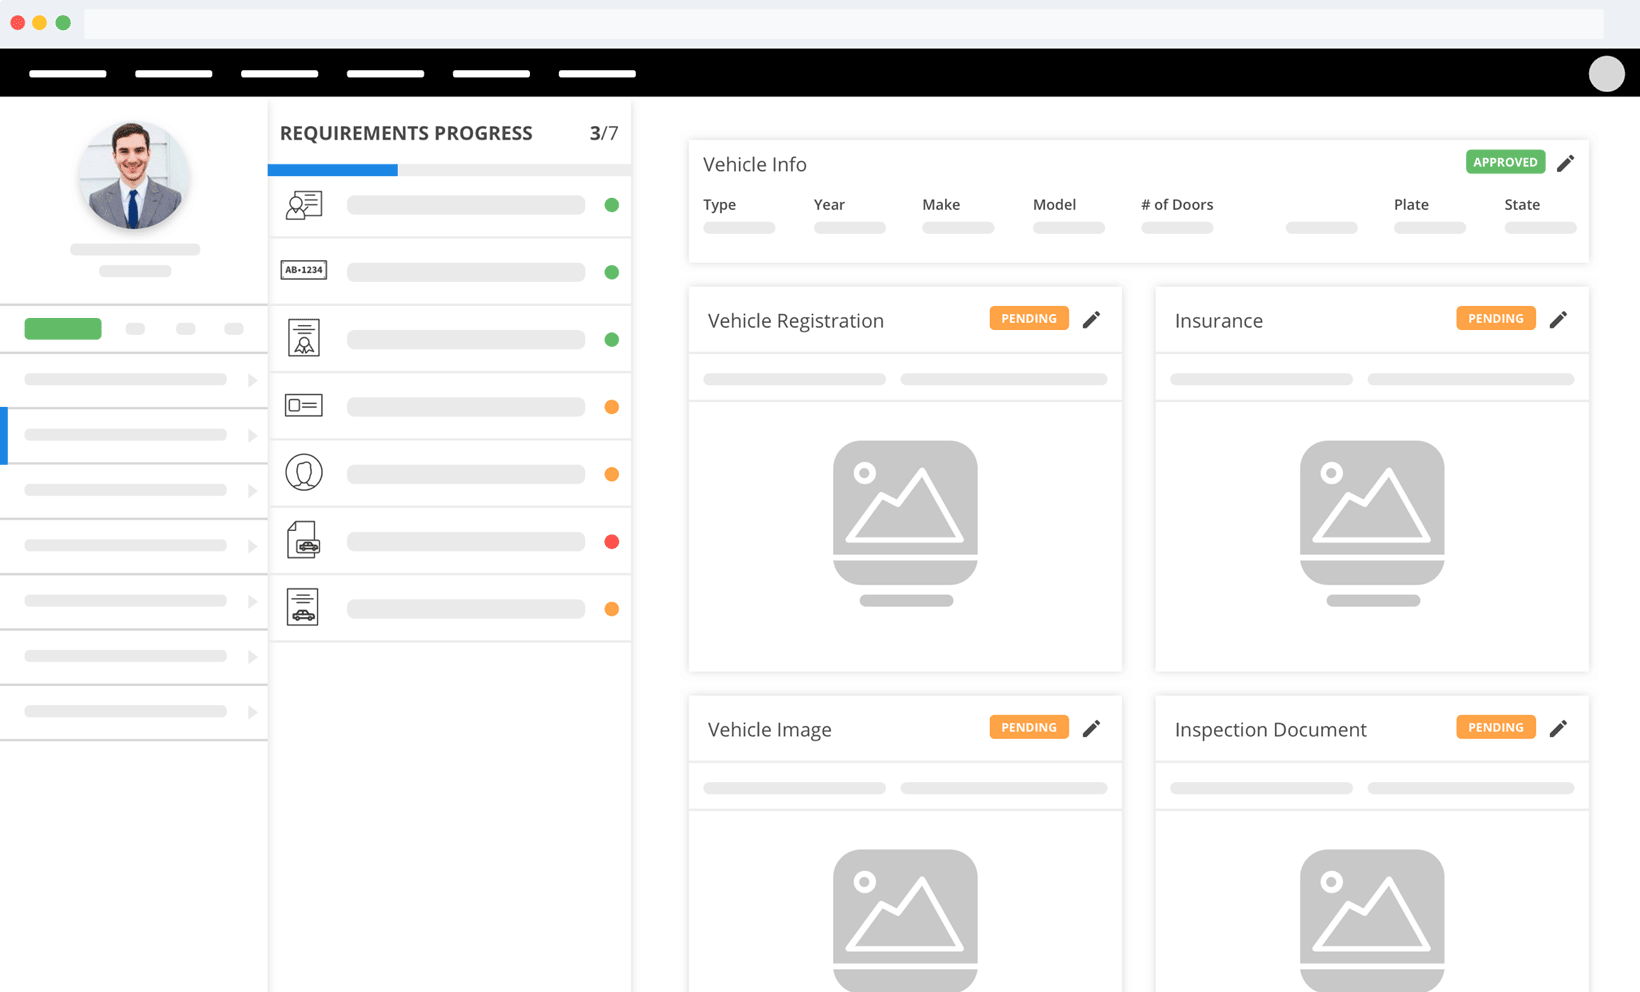The height and width of the screenshot is (992, 1640).
Task: Expand the seventh sidebar row arrow
Action: point(252,712)
